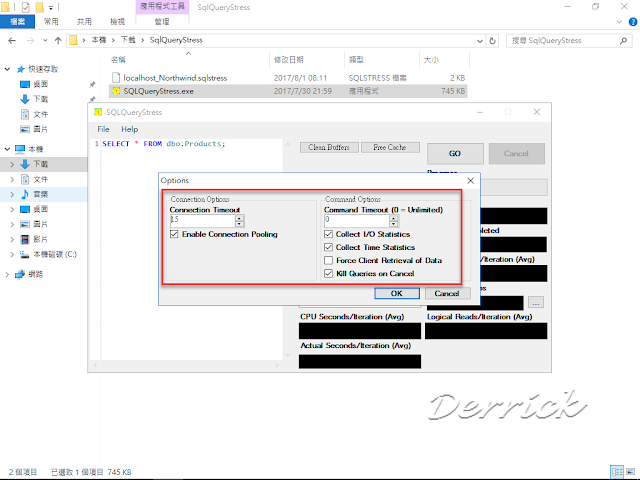
Task: Click the Clean Buffers button
Action: (329, 147)
